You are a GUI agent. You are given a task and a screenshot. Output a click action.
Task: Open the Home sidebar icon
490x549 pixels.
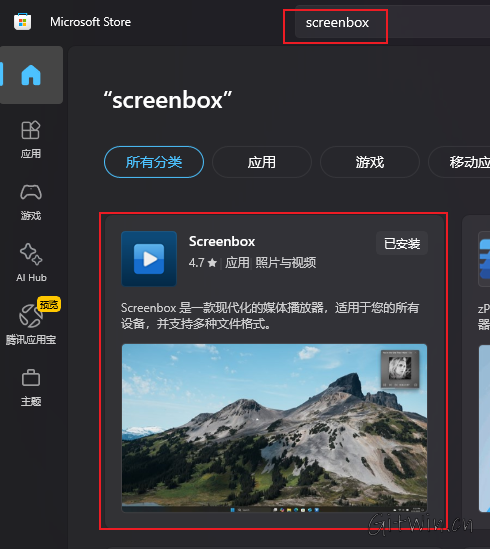point(31,75)
